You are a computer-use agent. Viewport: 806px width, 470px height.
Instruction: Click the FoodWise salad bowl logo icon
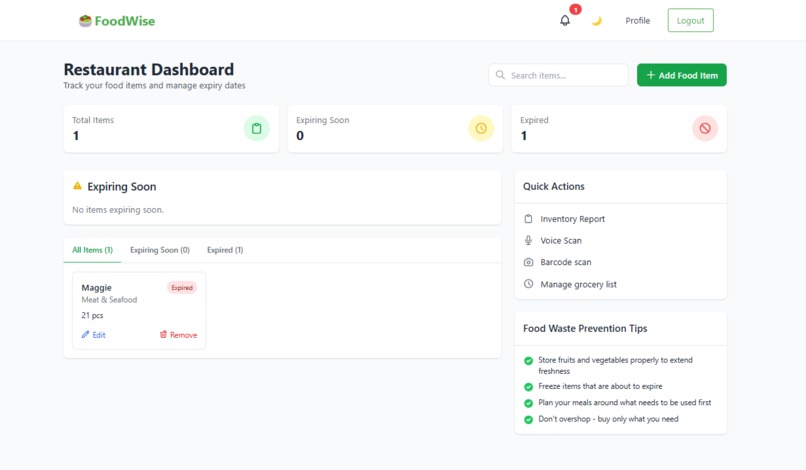85,21
